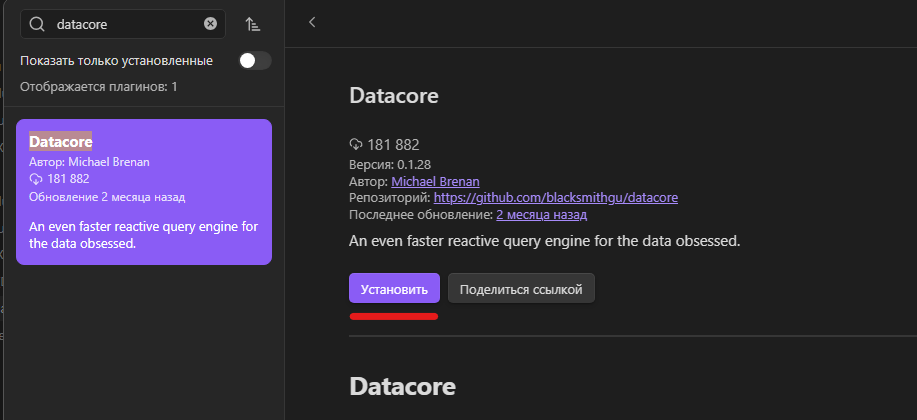This screenshot has height=420, width=917.
Task: Click the Автор: Michael Brenan card text
Action: point(89,162)
